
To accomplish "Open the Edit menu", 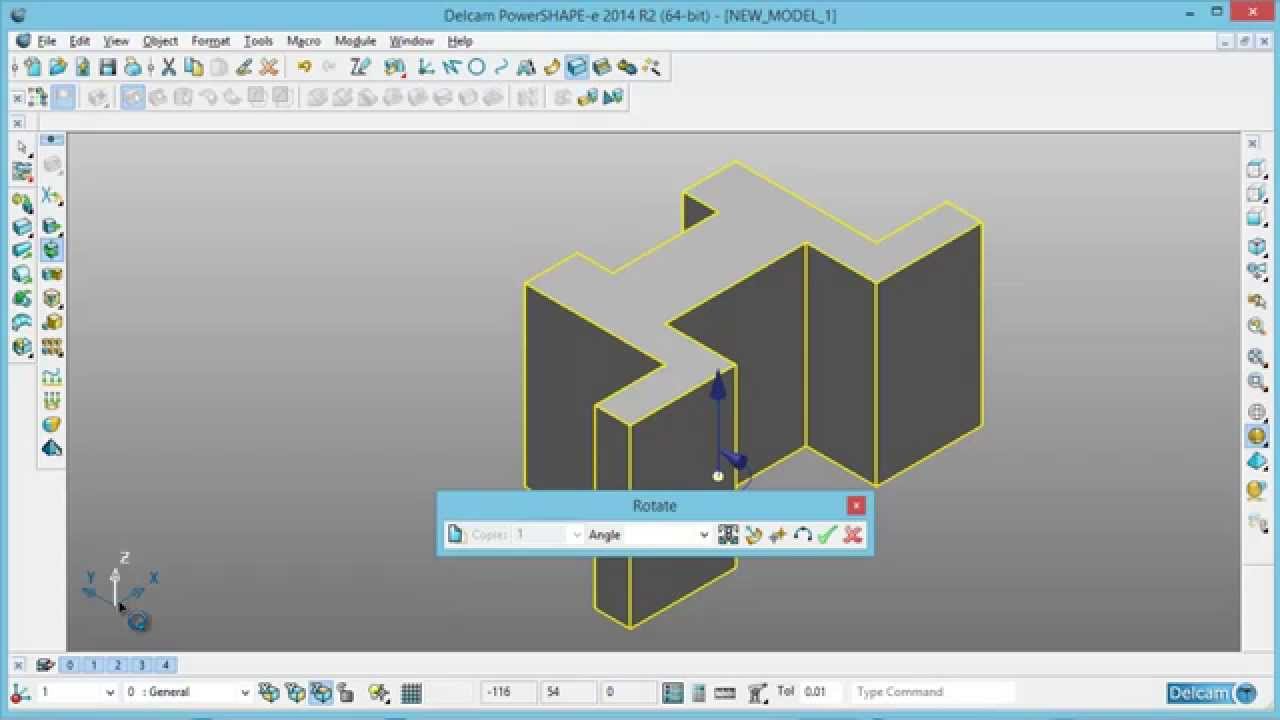I will click(80, 41).
